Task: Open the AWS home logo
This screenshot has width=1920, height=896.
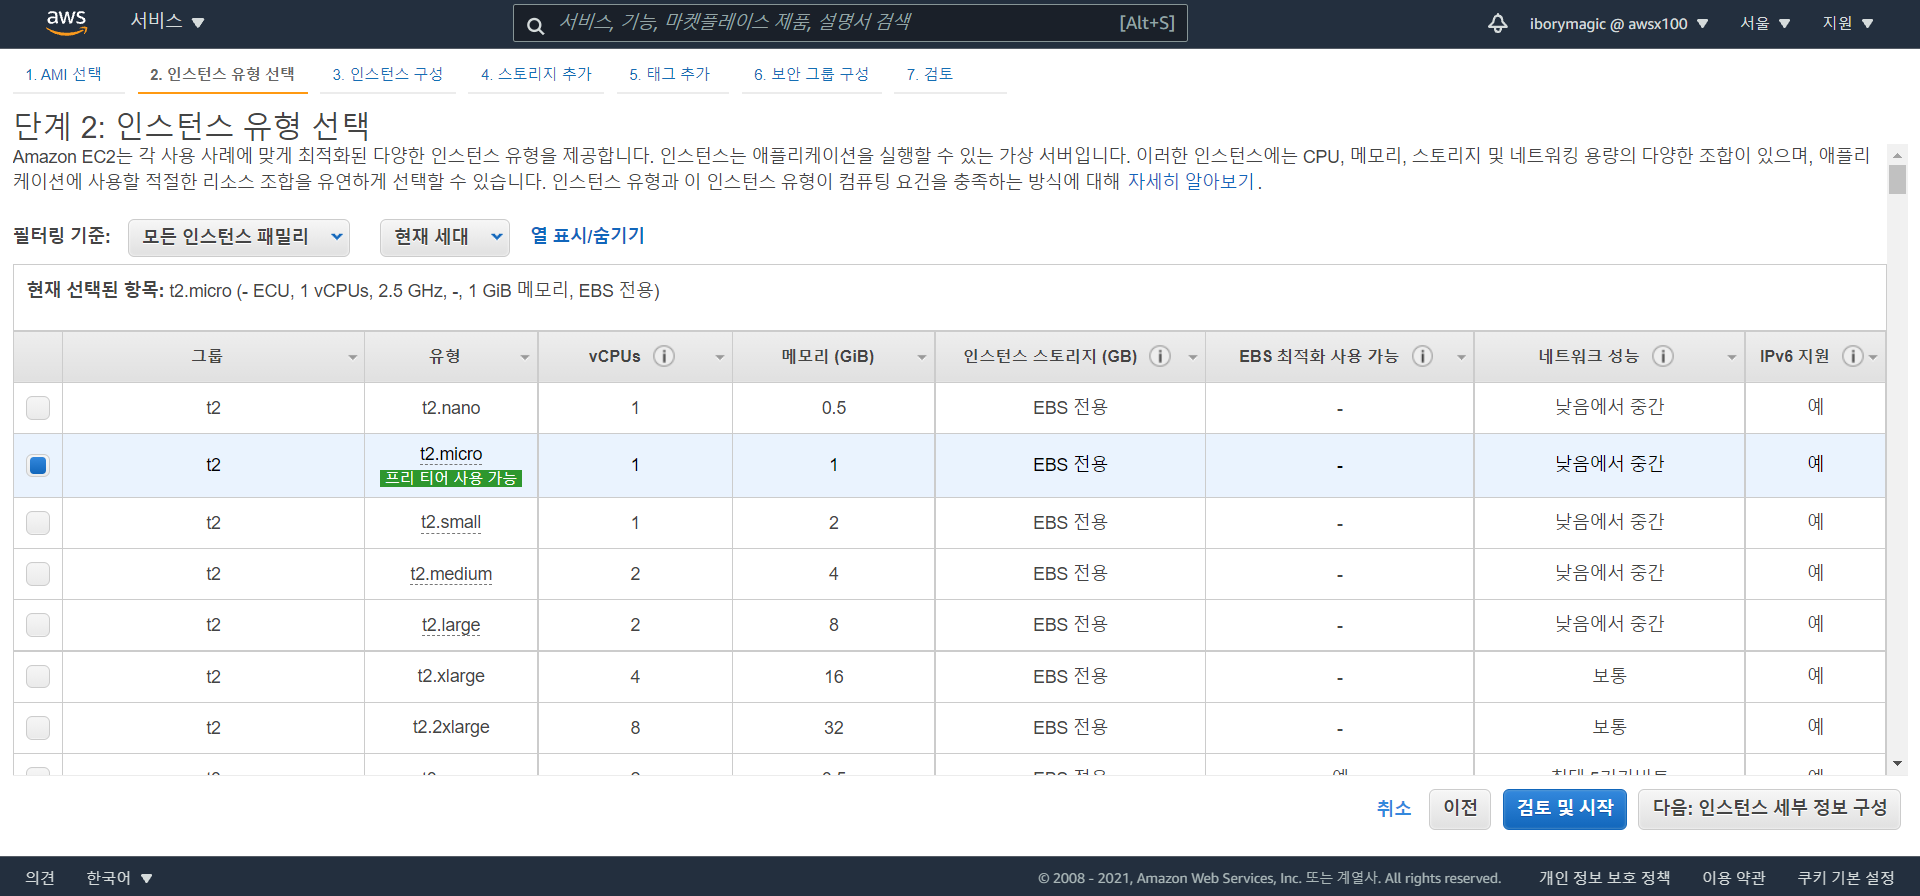Action: 66,22
